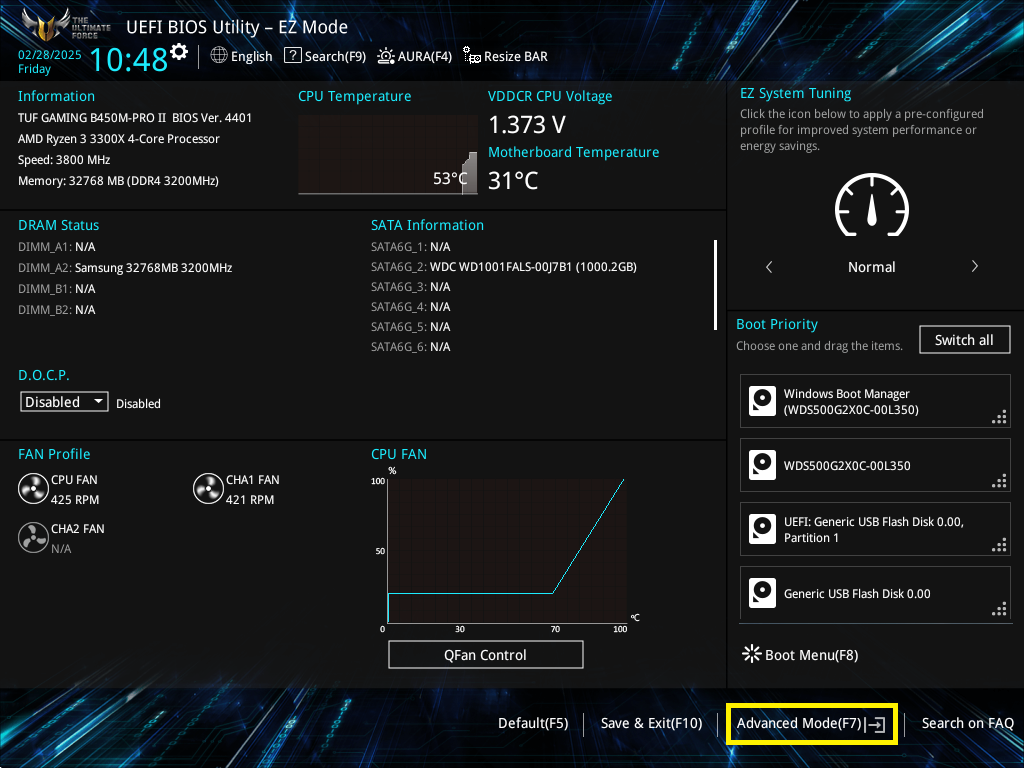The height and width of the screenshot is (768, 1024).
Task: Enter Advanced Mode(F7)
Action: pyautogui.click(x=812, y=724)
